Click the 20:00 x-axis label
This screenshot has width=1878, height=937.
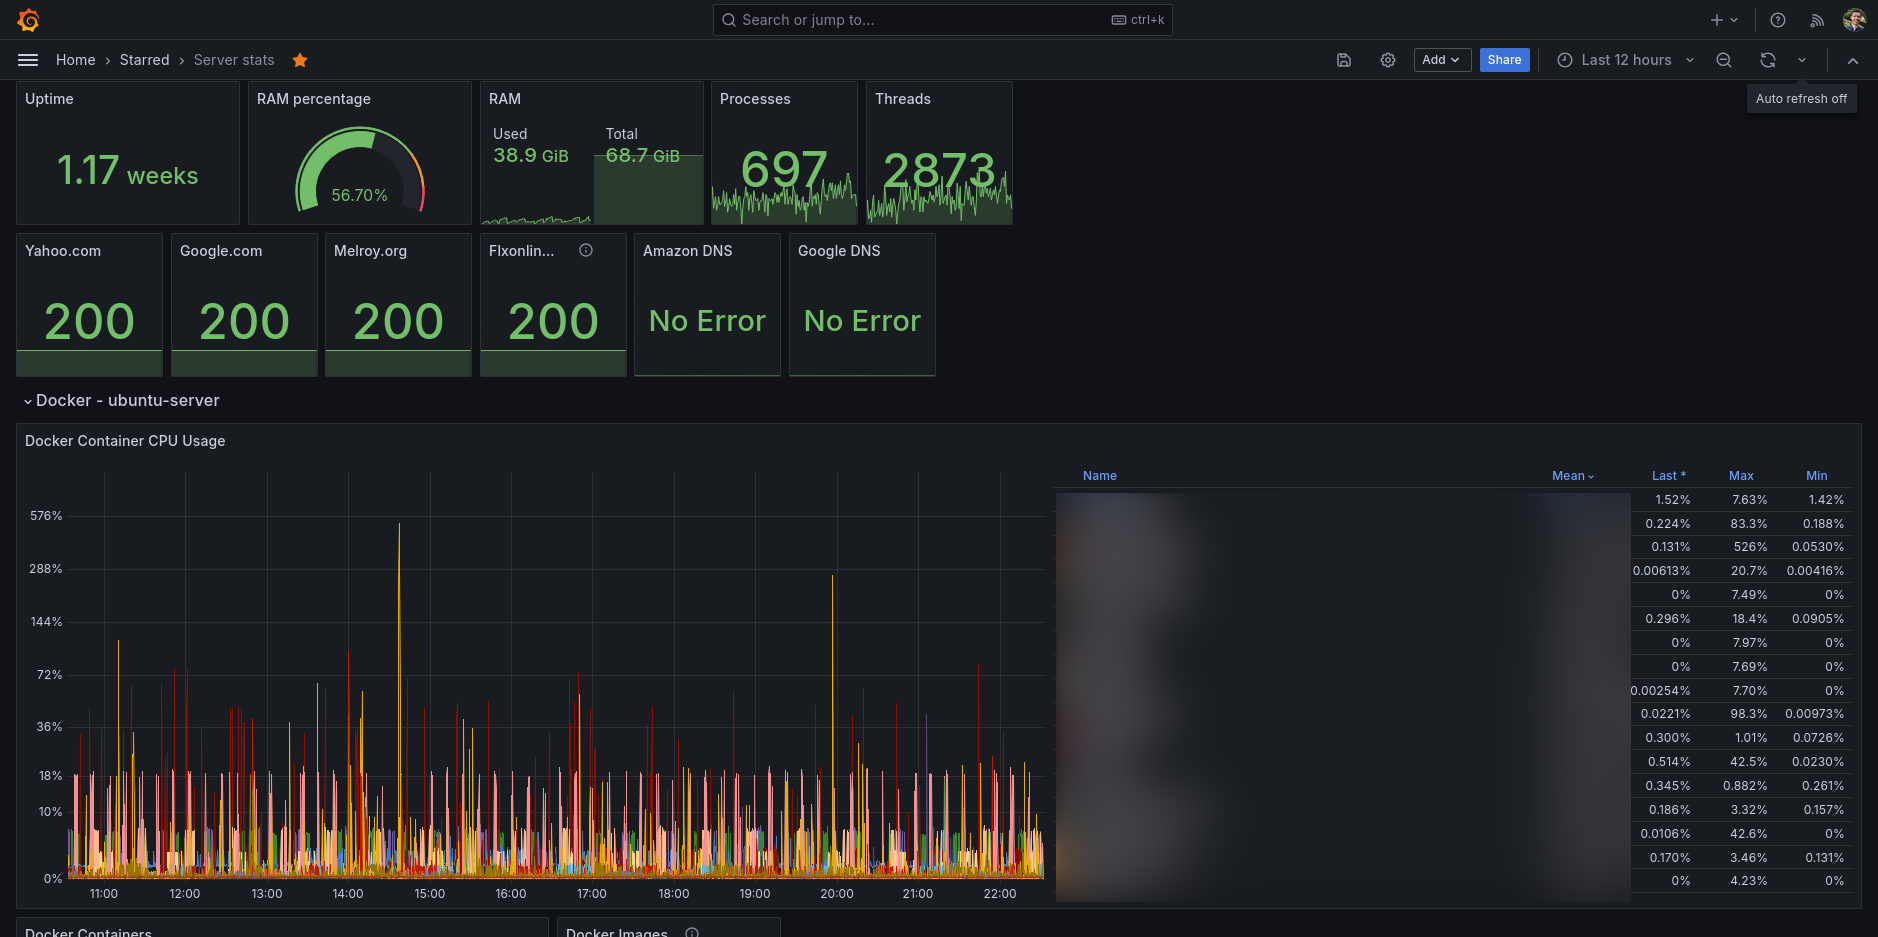coord(837,894)
